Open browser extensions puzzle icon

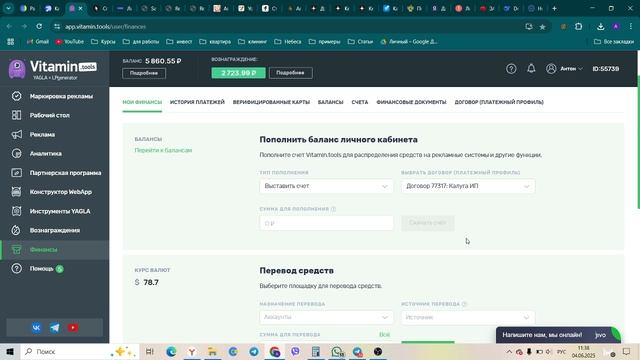tap(578, 27)
